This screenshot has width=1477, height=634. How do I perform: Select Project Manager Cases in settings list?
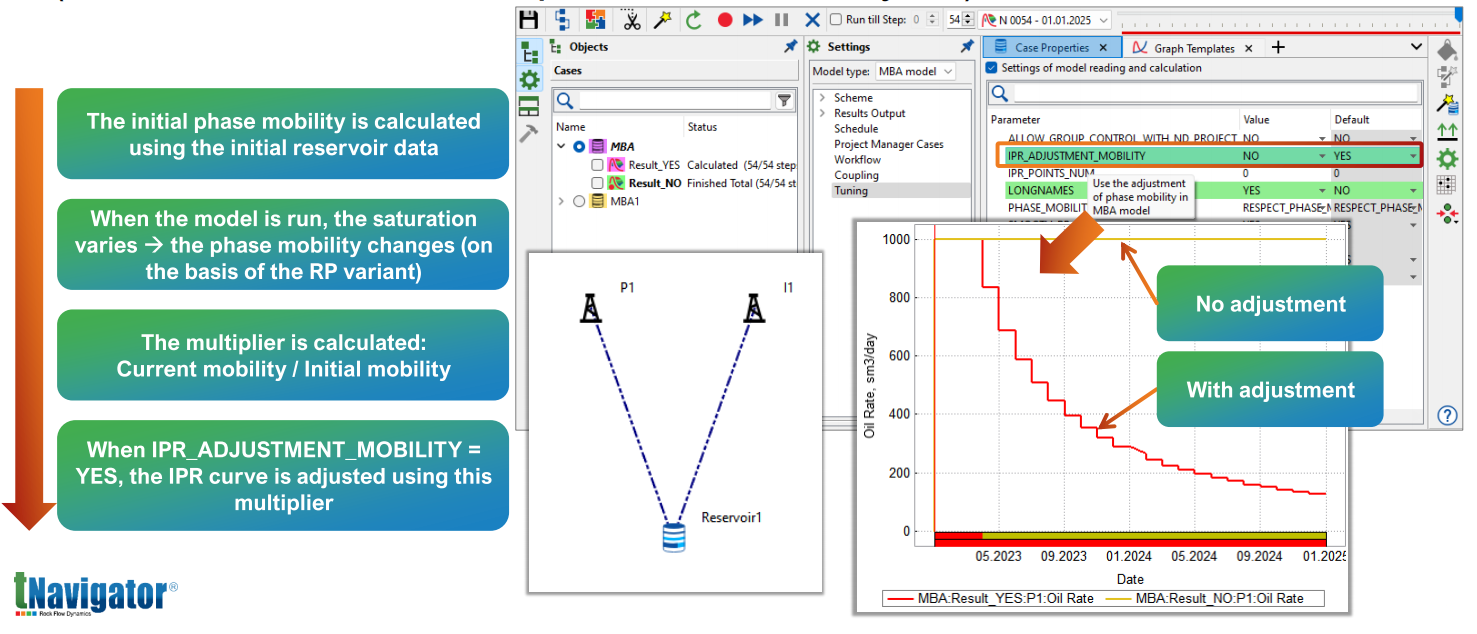[889, 144]
